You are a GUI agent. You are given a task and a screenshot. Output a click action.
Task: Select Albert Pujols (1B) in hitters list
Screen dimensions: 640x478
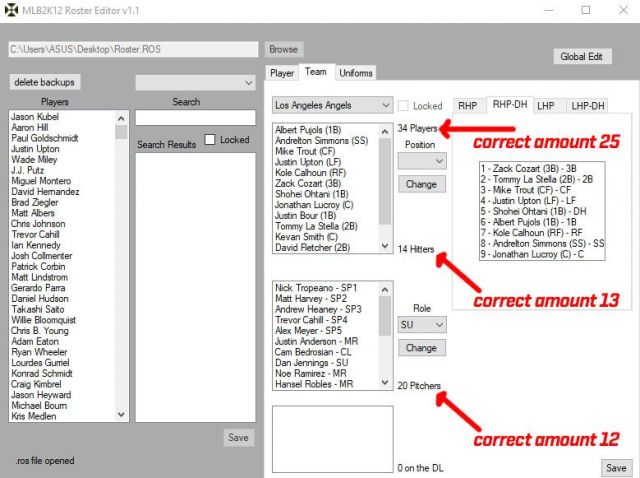326,130
